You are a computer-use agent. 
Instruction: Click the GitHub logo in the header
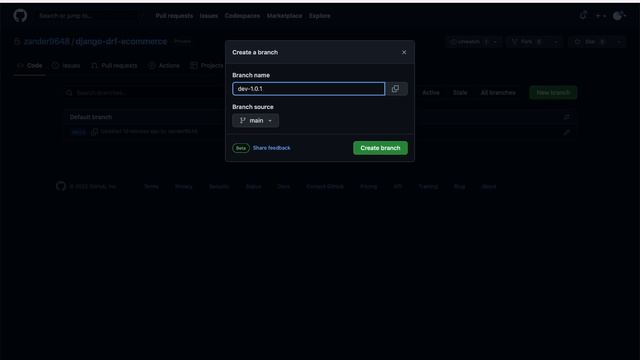[20, 16]
